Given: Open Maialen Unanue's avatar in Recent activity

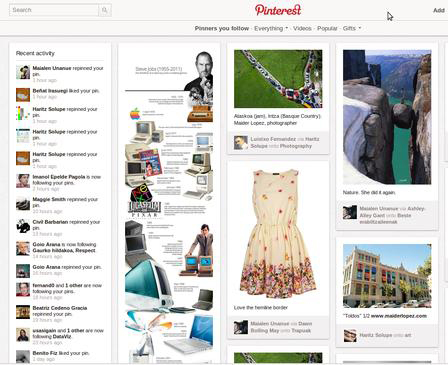Looking at the screenshot, I should pos(23,72).
